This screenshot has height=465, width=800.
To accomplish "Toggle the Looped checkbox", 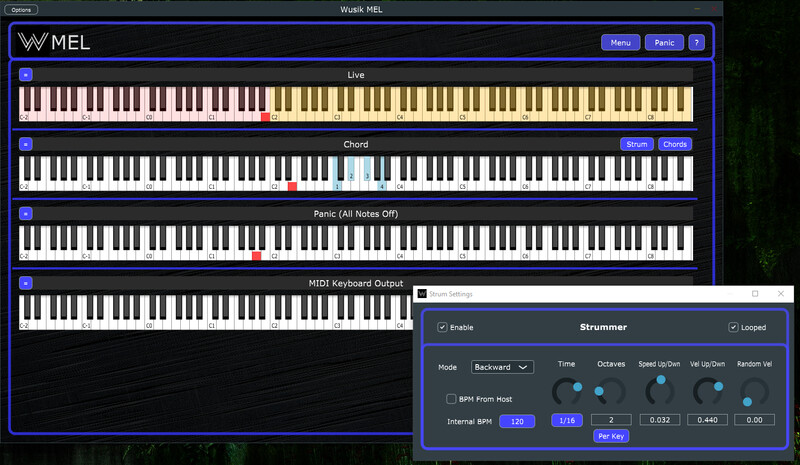I will pos(733,327).
